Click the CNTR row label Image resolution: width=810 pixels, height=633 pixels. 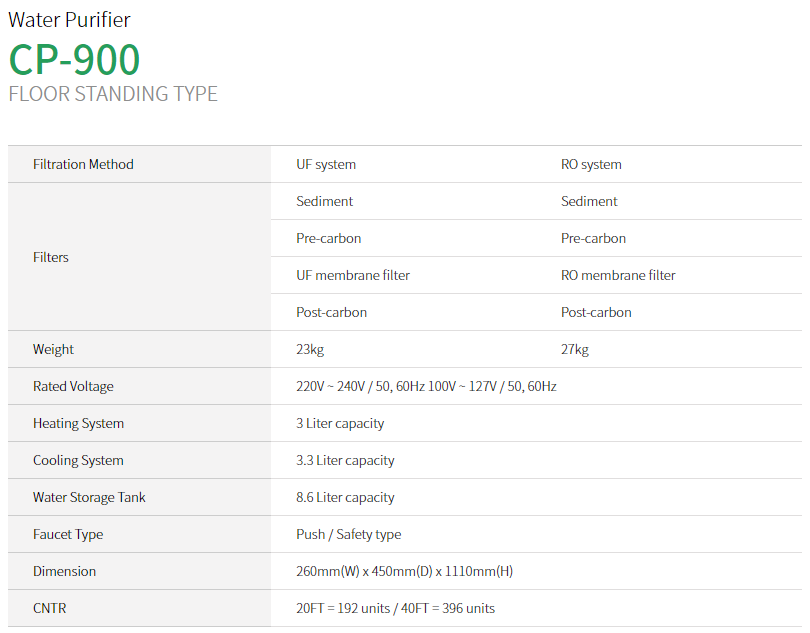click(50, 608)
